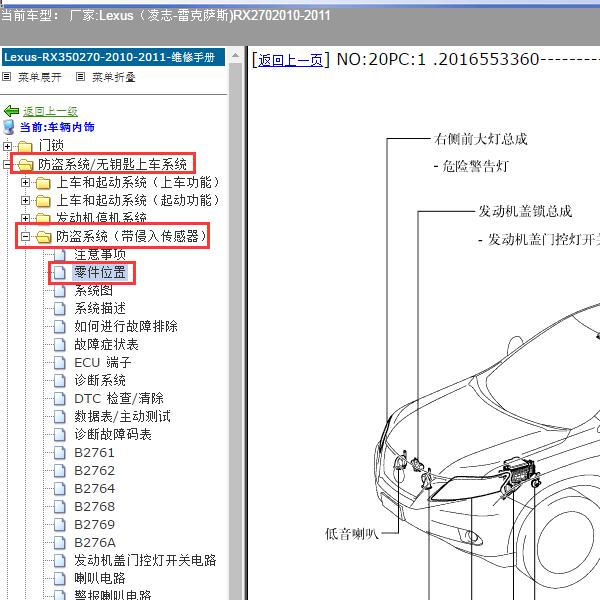The width and height of the screenshot is (600, 600).
Task: Open the 系统描述 page
Action: tap(100, 308)
